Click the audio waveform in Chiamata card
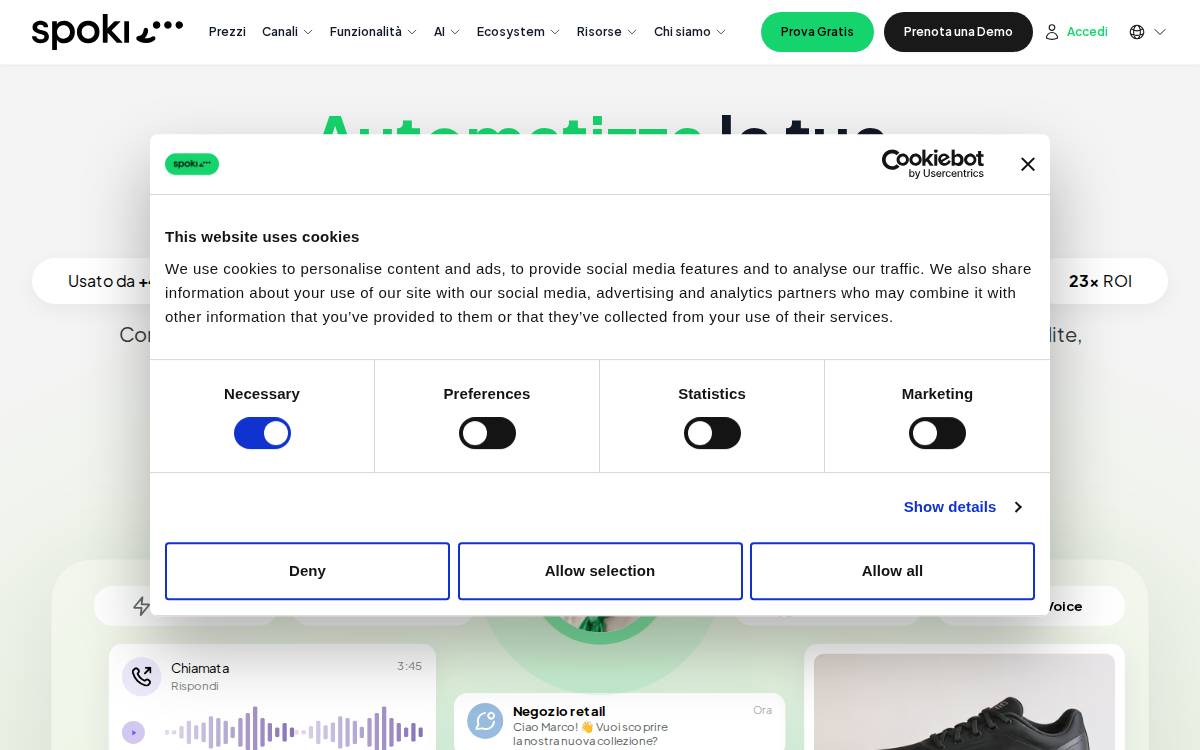Image resolution: width=1200 pixels, height=750 pixels. point(294,731)
